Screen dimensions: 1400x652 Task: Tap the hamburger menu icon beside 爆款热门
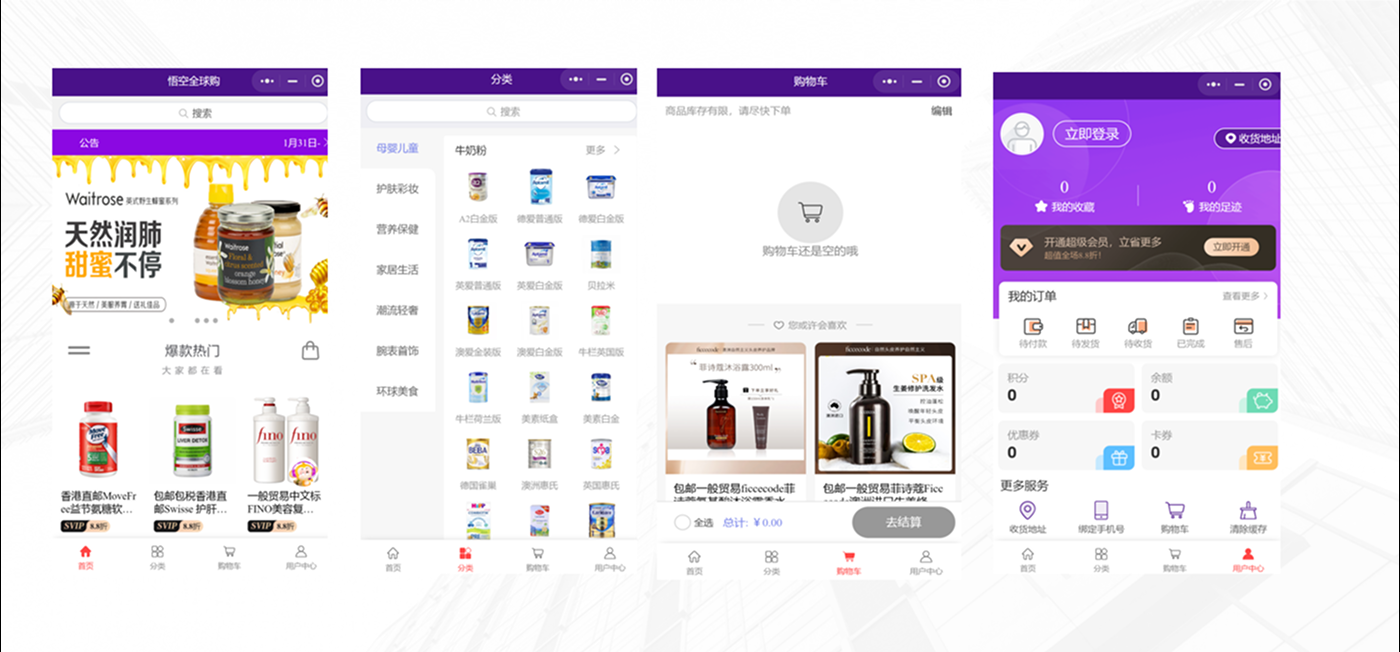(x=78, y=351)
